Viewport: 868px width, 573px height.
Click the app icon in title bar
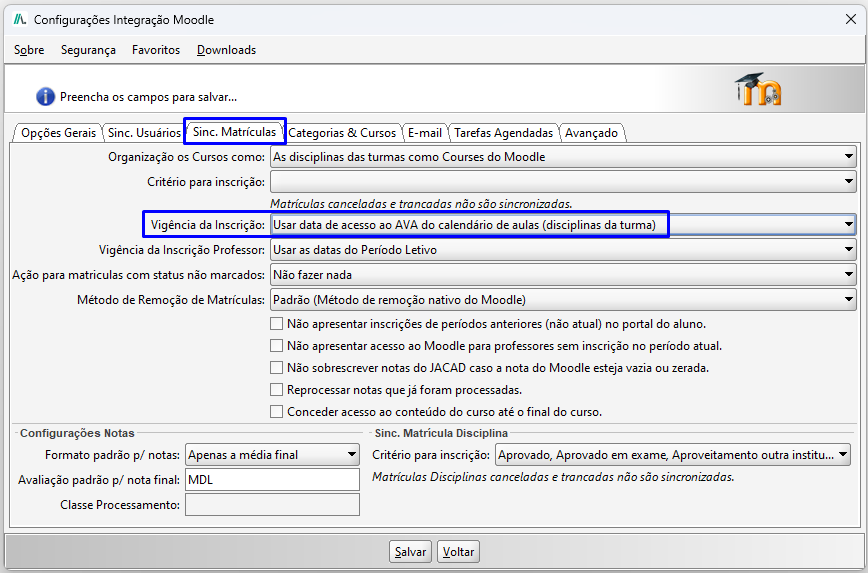click(x=20, y=19)
